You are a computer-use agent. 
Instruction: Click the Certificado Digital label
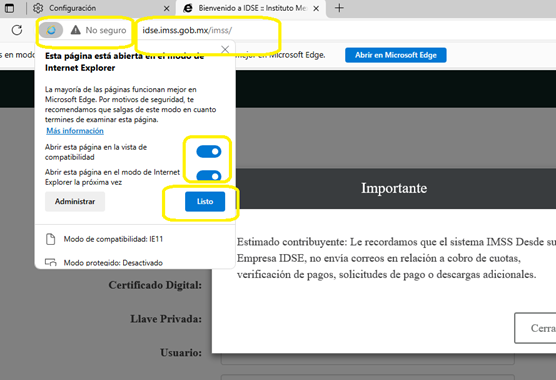click(155, 285)
